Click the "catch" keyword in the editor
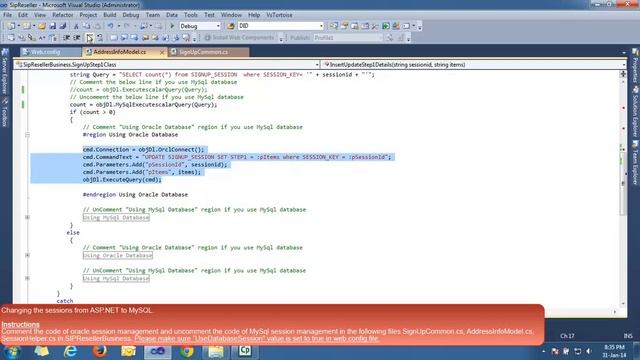The height and width of the screenshot is (360, 640). pyautogui.click(x=65, y=301)
